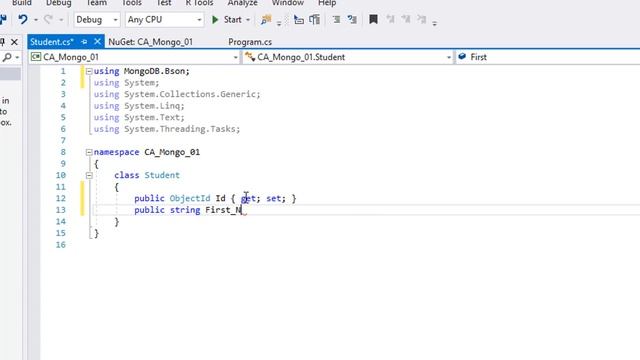This screenshot has height=360, width=640.
Task: Collapse the class Student block
Action: pos(89,176)
